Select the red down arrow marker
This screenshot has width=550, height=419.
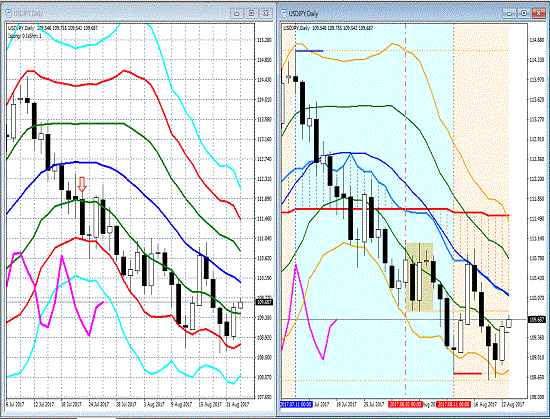(82, 184)
